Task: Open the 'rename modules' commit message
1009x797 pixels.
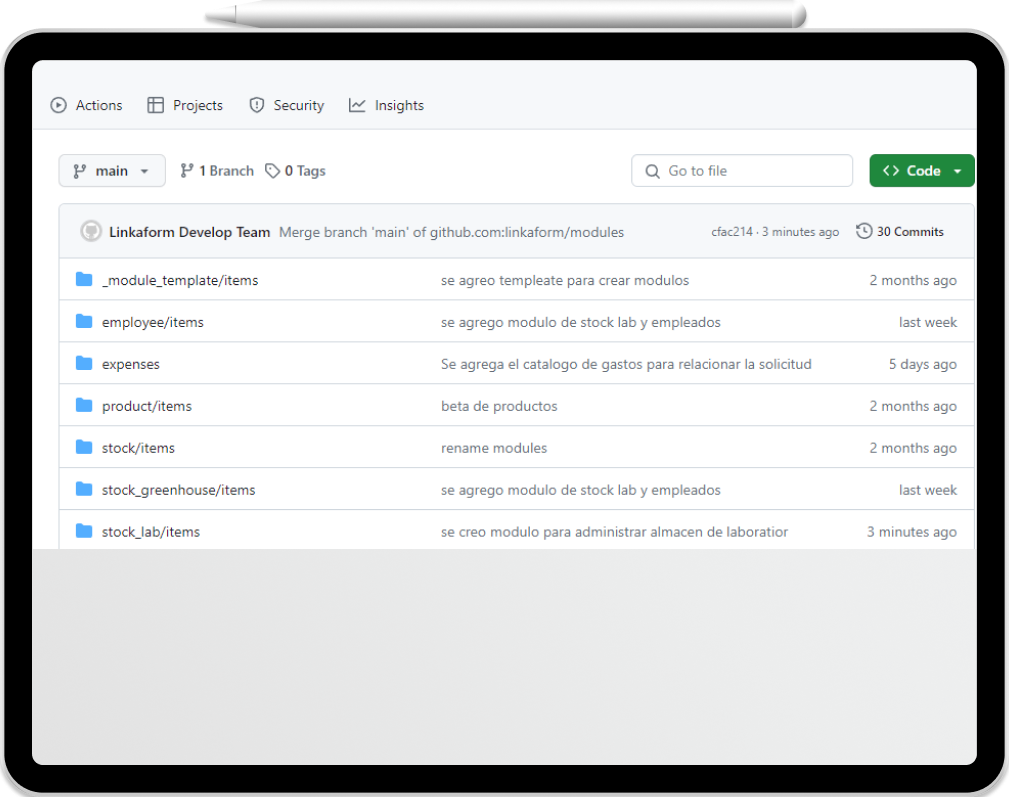Action: (x=494, y=448)
